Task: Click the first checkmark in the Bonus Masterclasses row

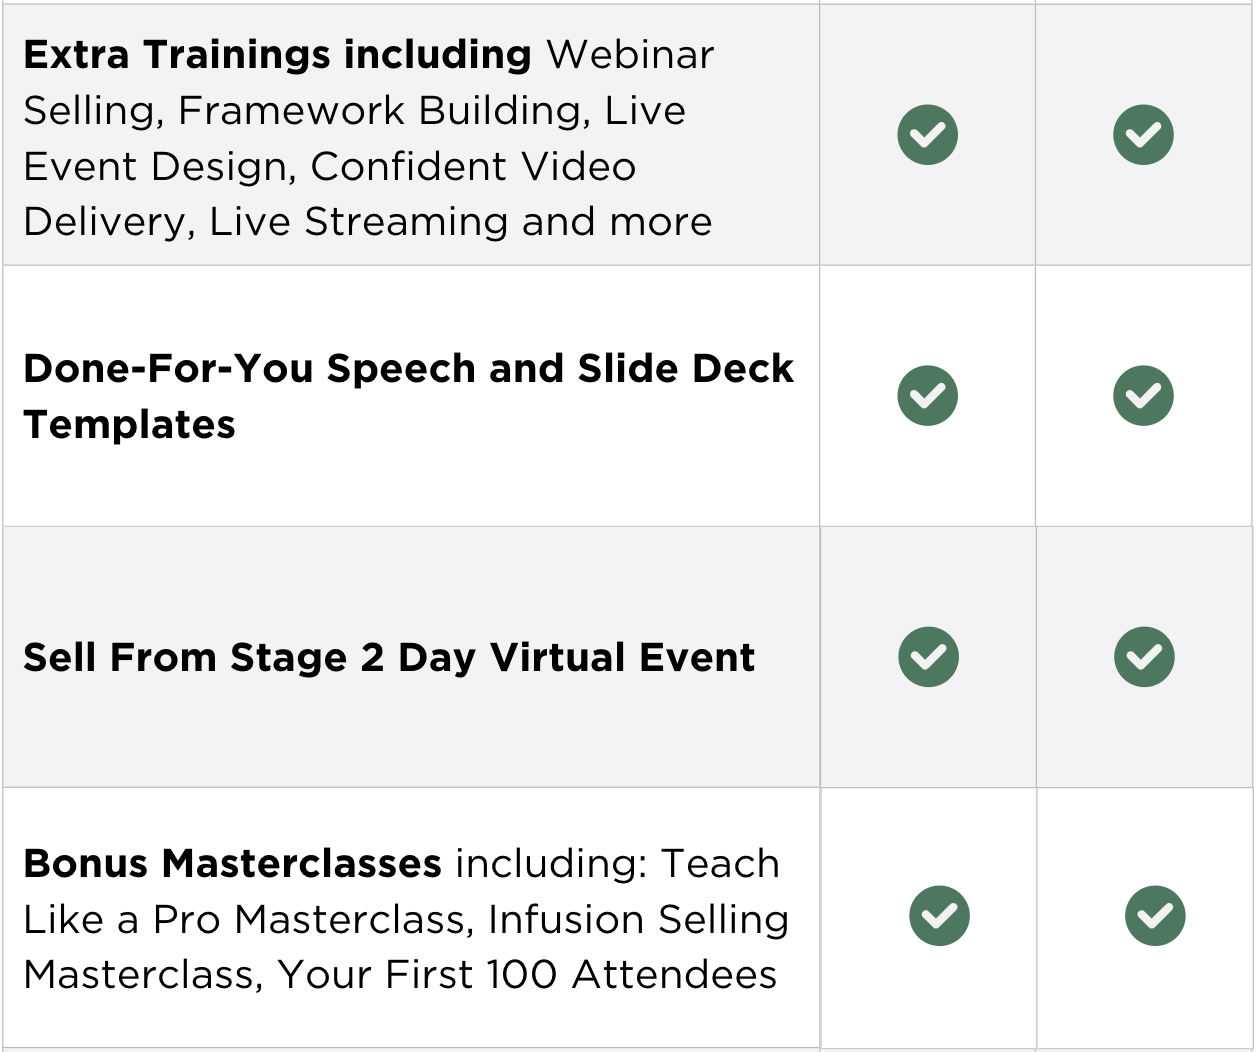Action: pyautogui.click(x=939, y=915)
